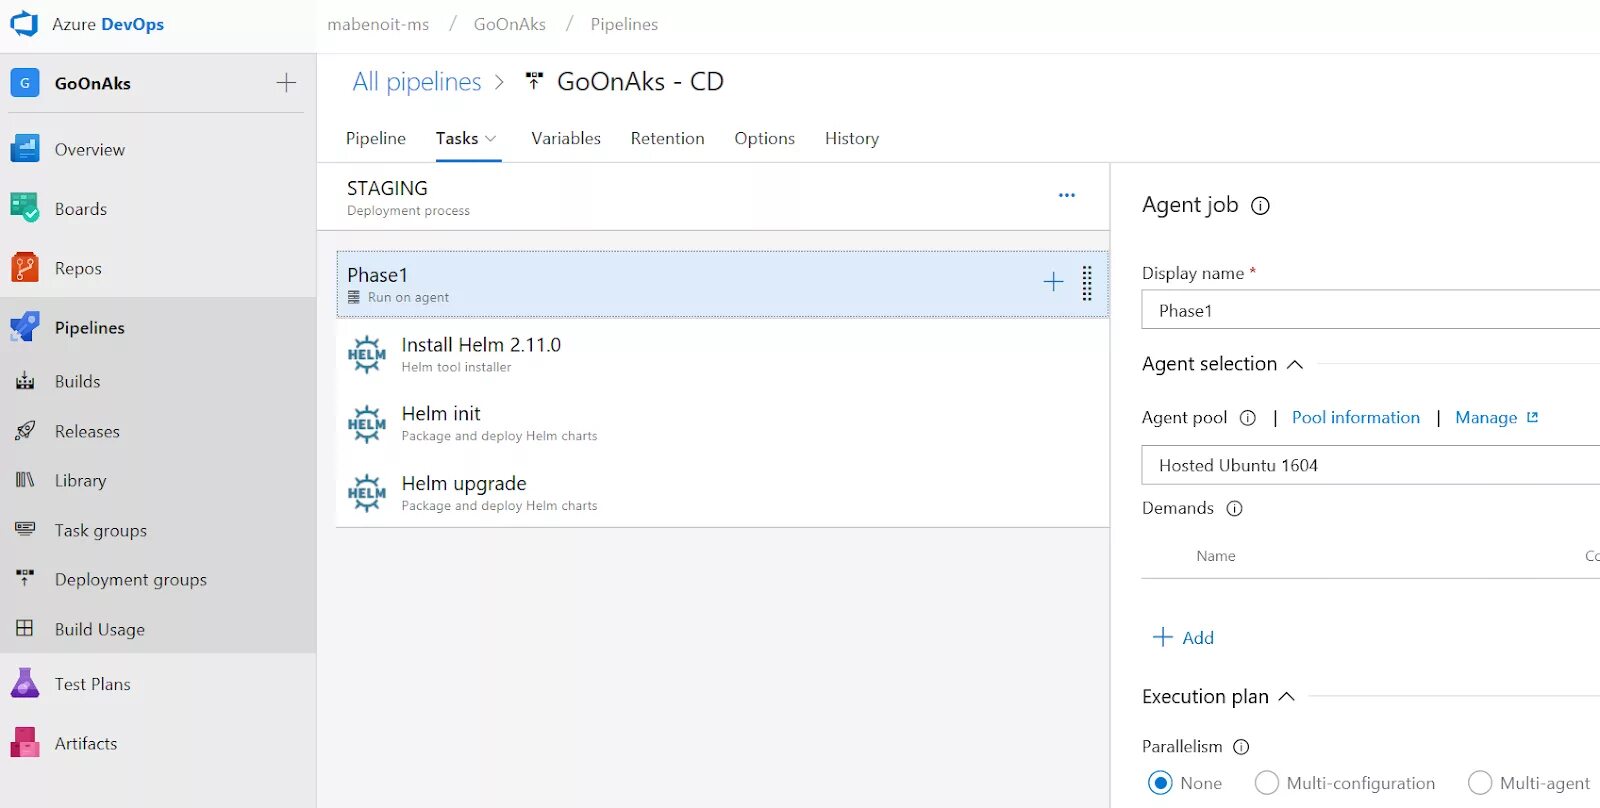
Task: Click the Releases rocket icon
Action: coord(25,431)
